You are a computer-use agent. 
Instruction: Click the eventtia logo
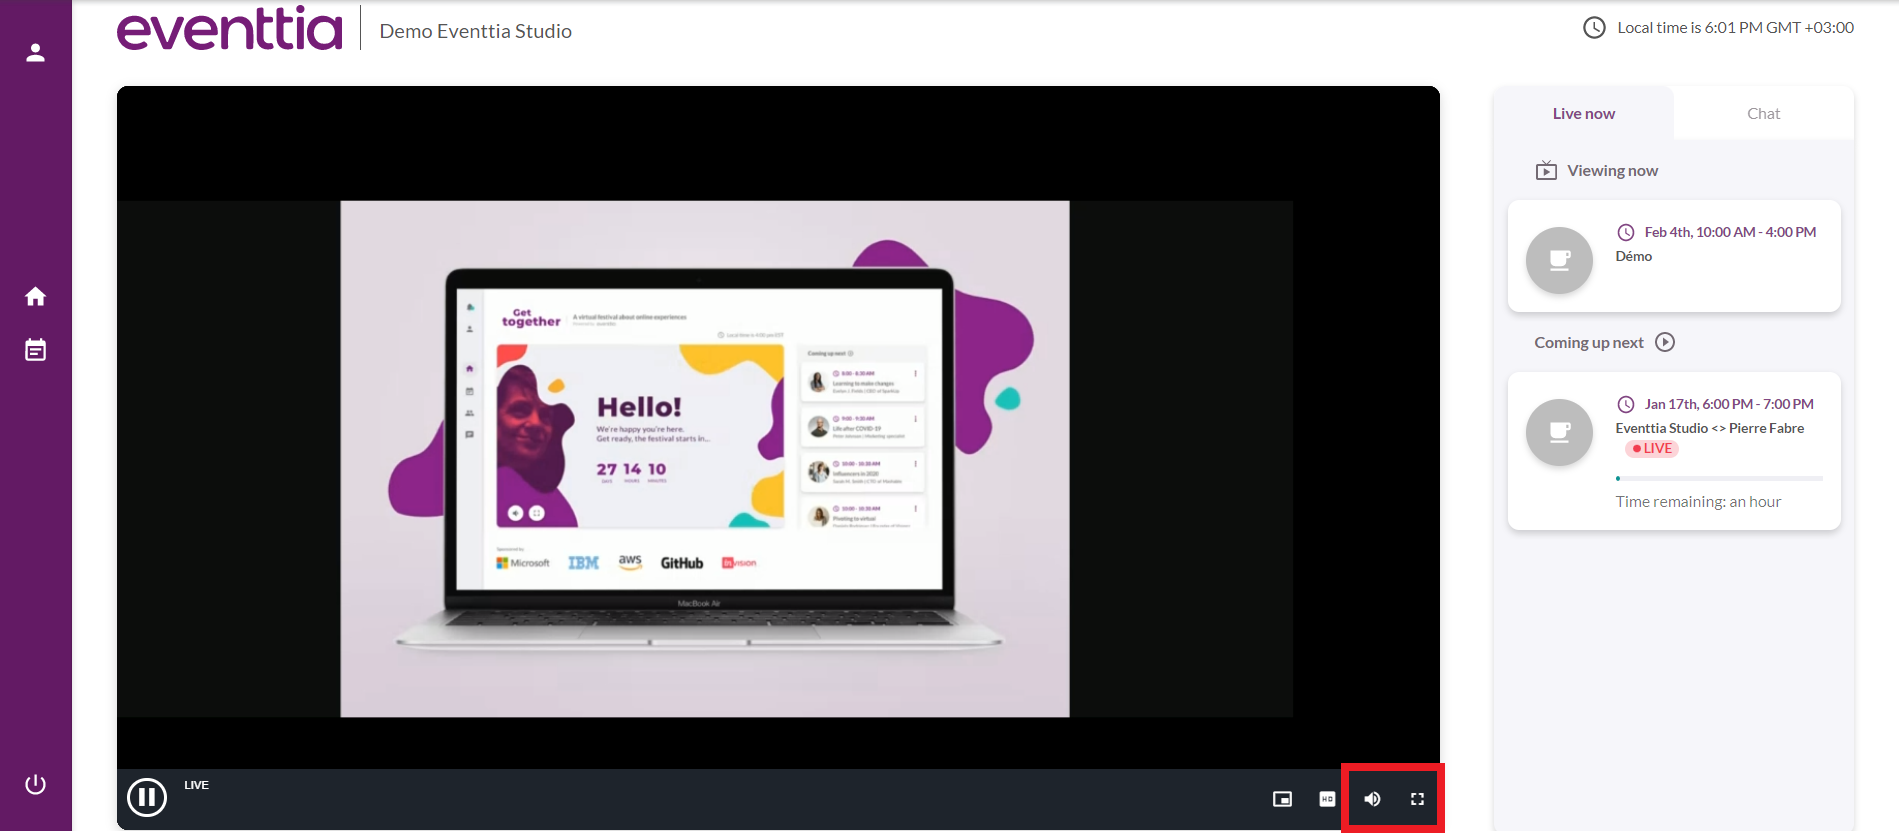(x=230, y=29)
